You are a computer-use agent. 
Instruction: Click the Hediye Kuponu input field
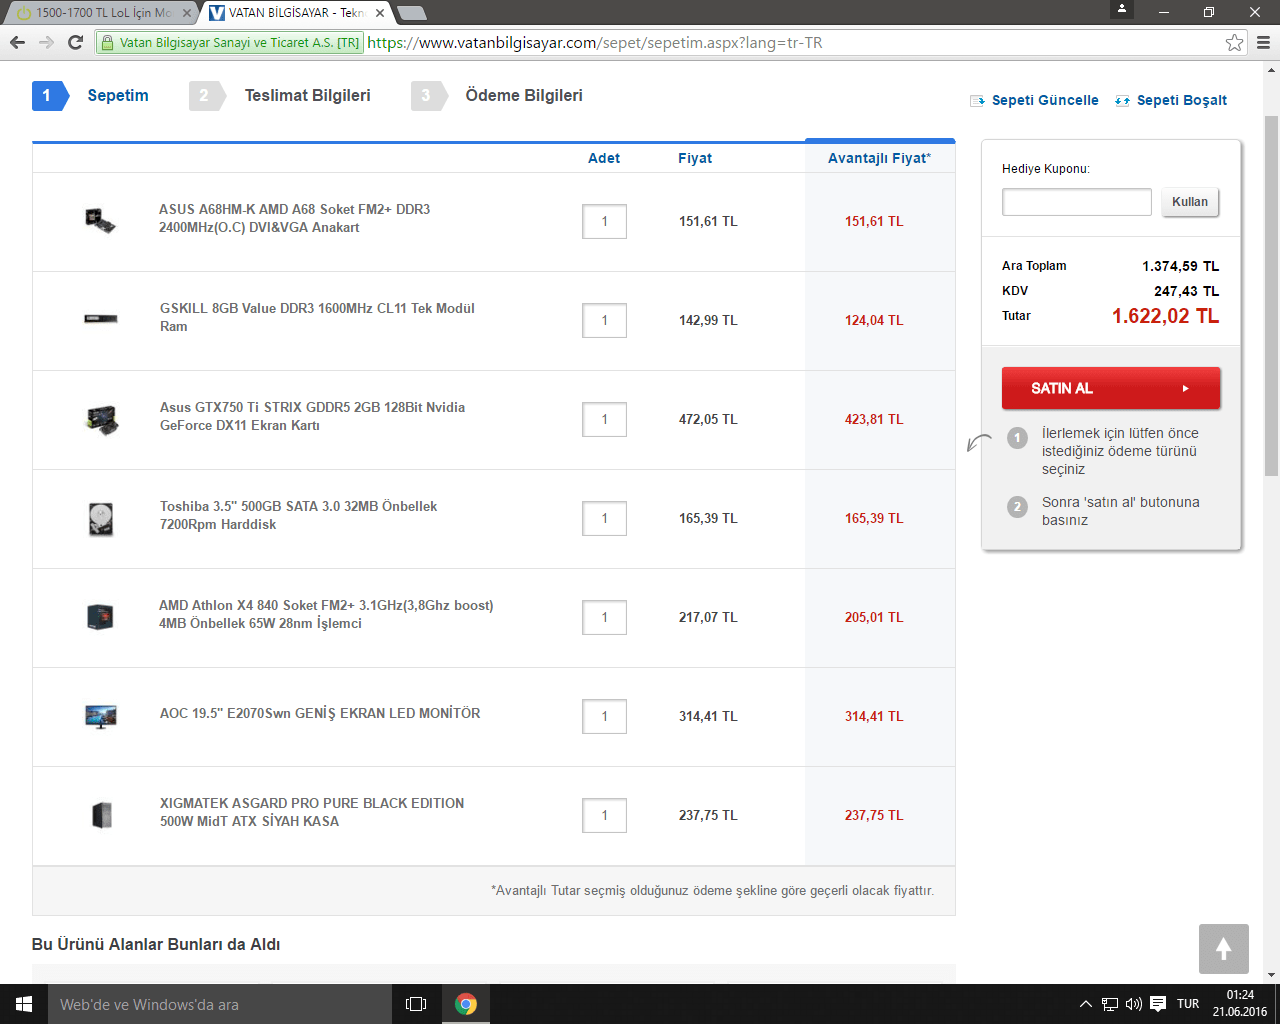click(x=1077, y=202)
